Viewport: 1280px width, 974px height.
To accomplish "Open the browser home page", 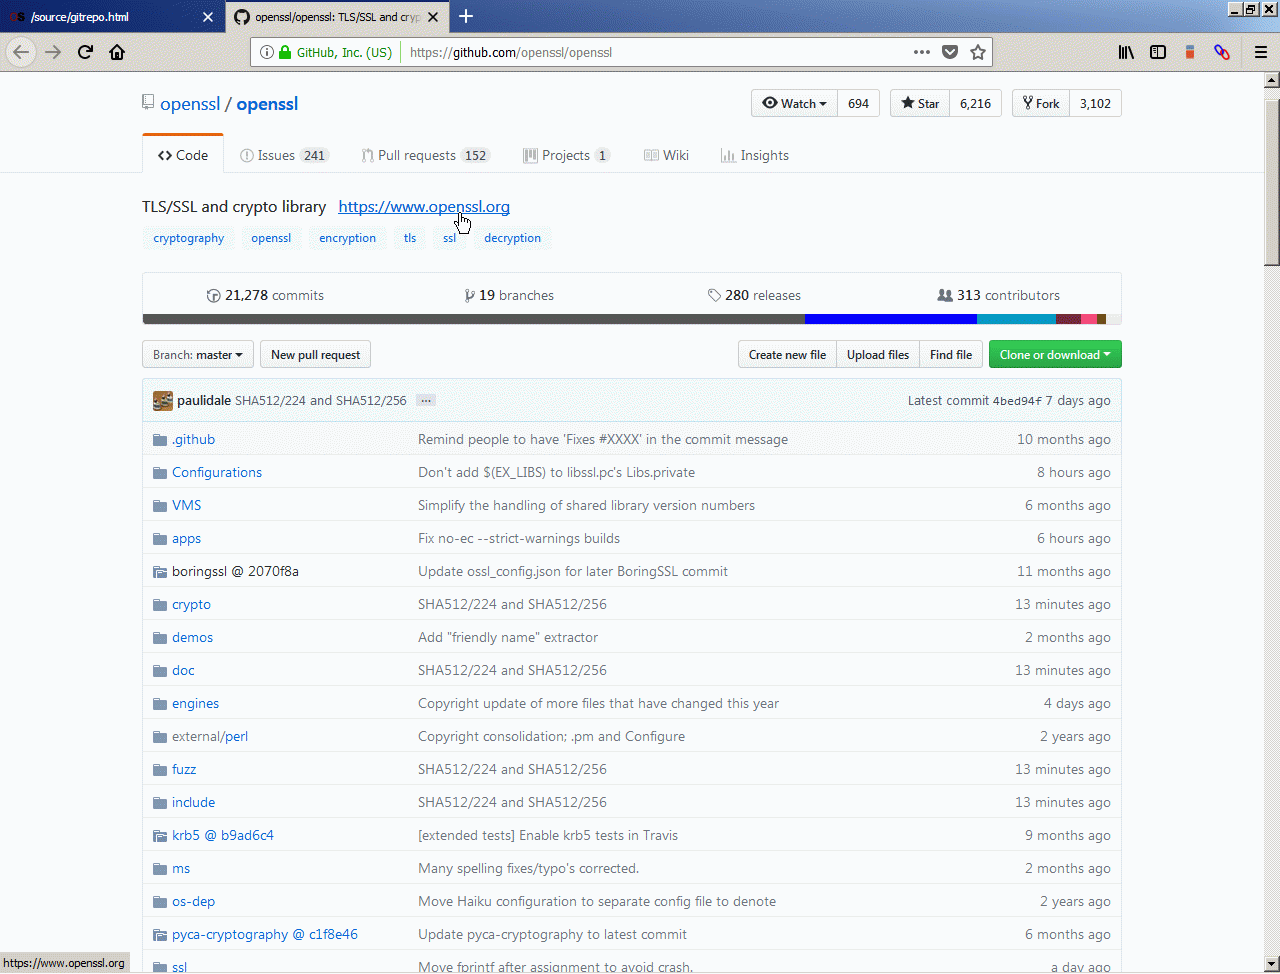I will (117, 53).
